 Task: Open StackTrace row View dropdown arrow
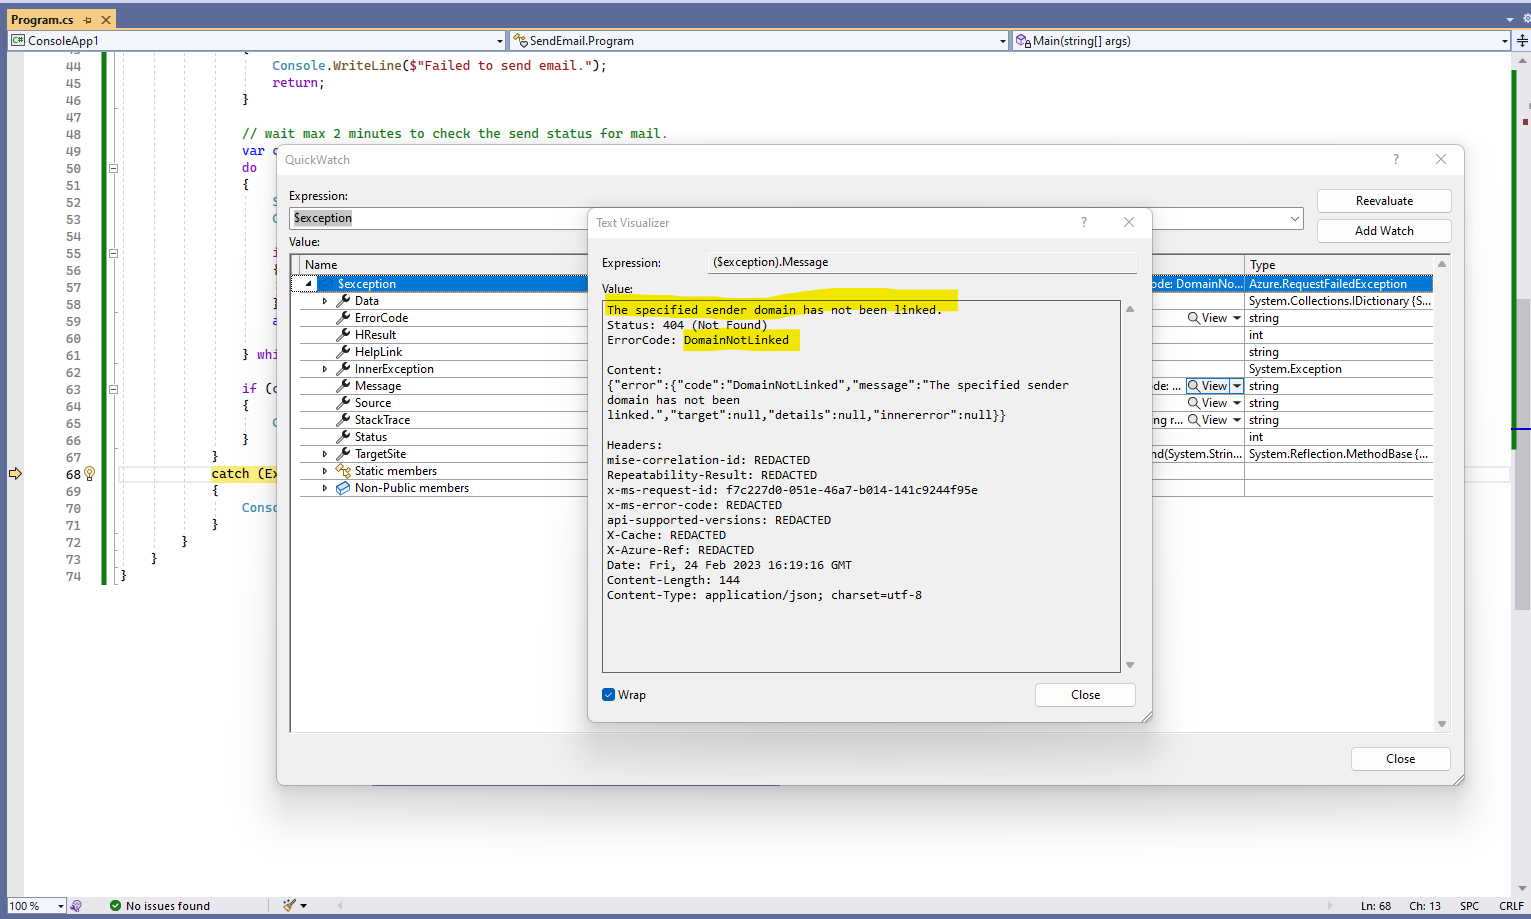click(x=1237, y=420)
